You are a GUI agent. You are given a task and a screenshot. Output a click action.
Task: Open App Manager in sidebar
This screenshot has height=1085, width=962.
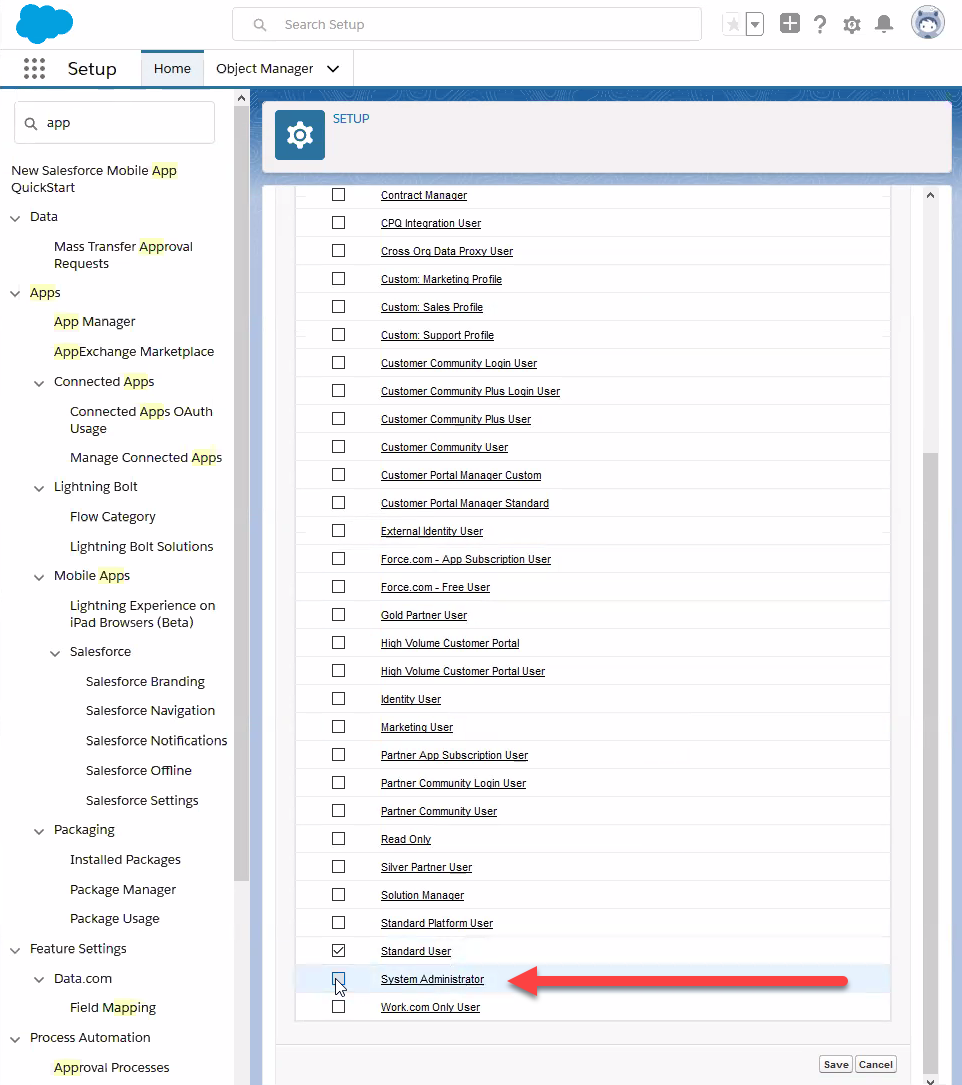pos(95,322)
